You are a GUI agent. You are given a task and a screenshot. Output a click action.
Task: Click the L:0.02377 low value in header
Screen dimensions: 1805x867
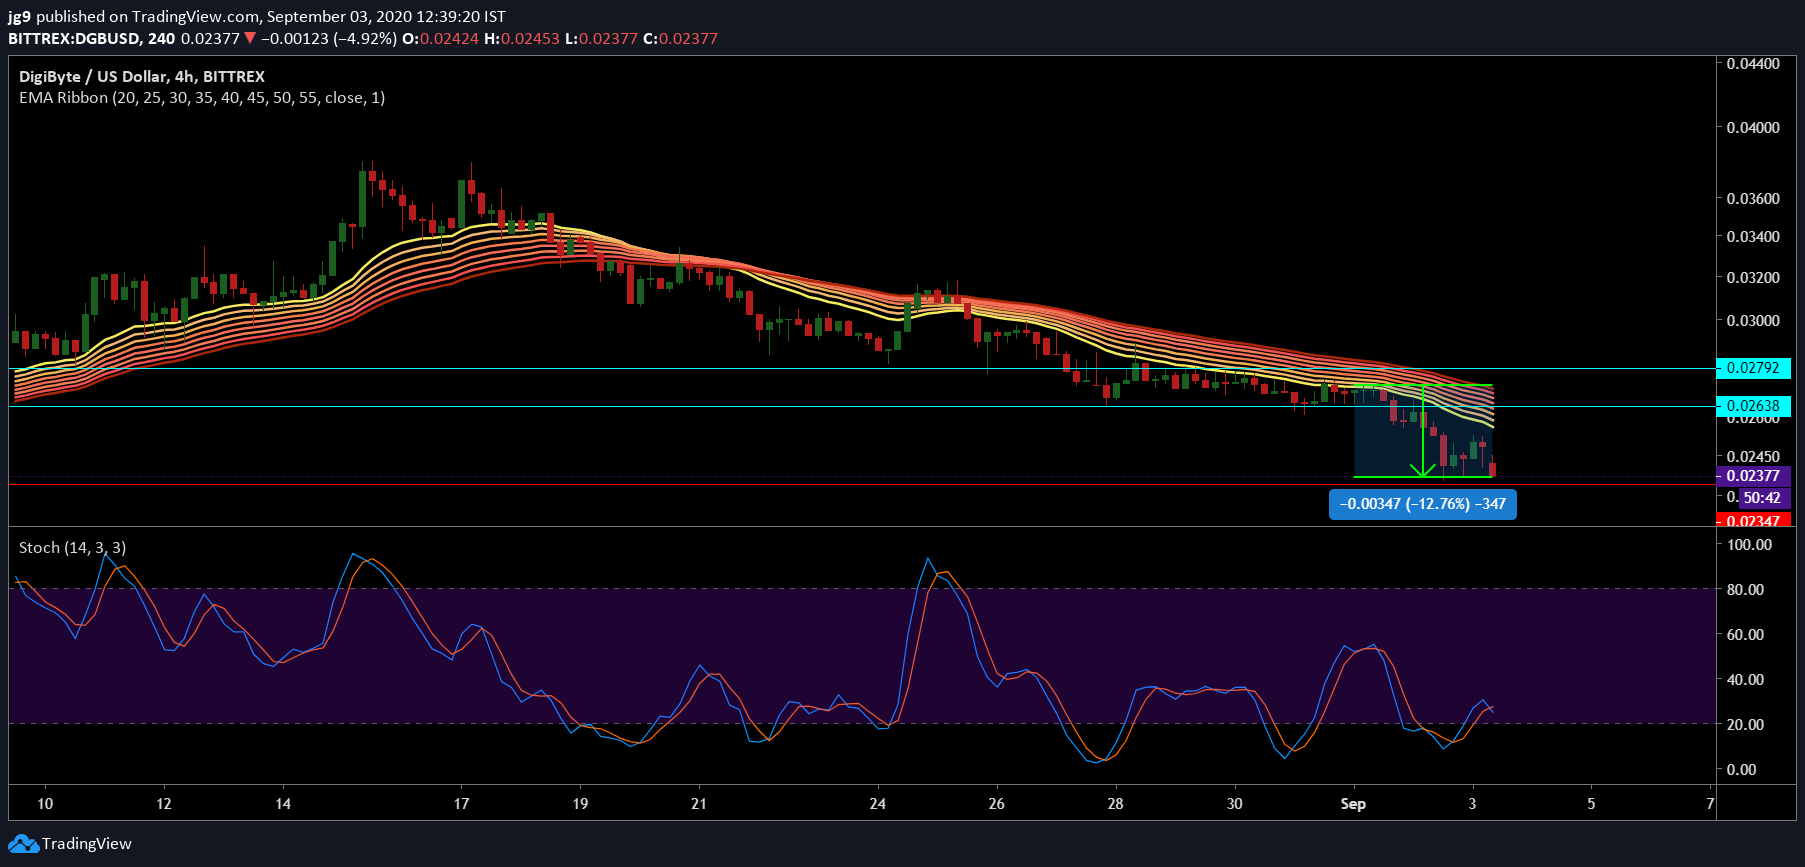[601, 39]
